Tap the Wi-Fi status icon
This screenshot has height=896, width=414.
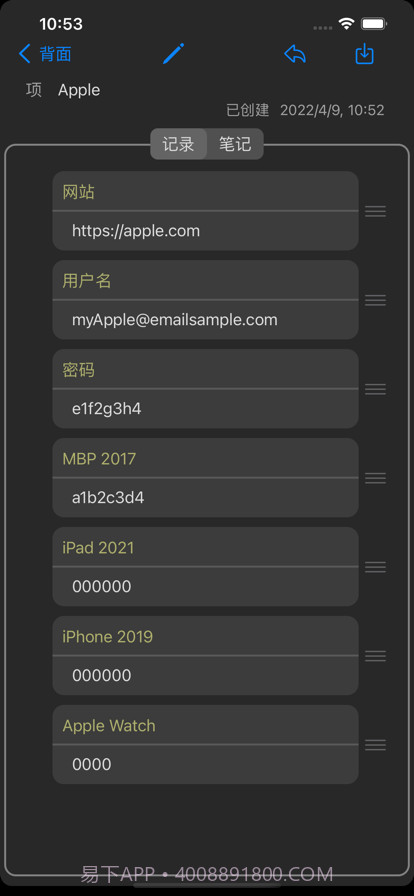tap(346, 23)
